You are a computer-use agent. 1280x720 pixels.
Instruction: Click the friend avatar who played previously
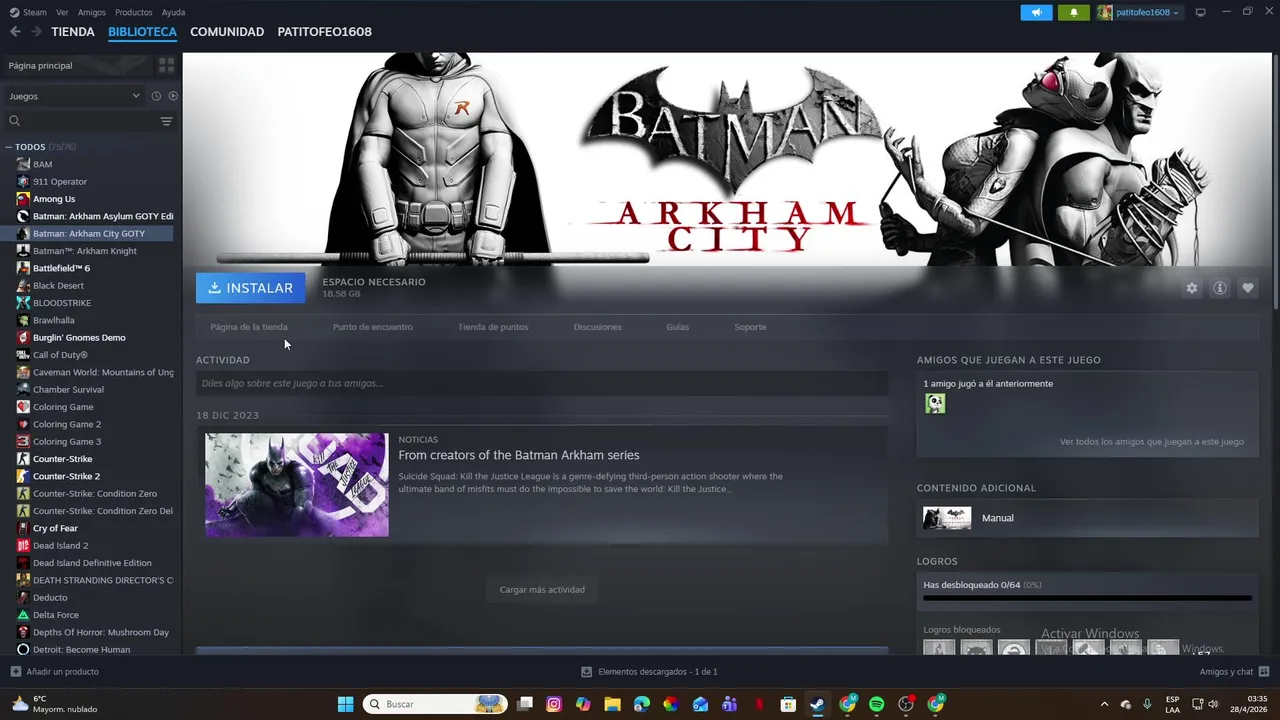click(x=935, y=403)
